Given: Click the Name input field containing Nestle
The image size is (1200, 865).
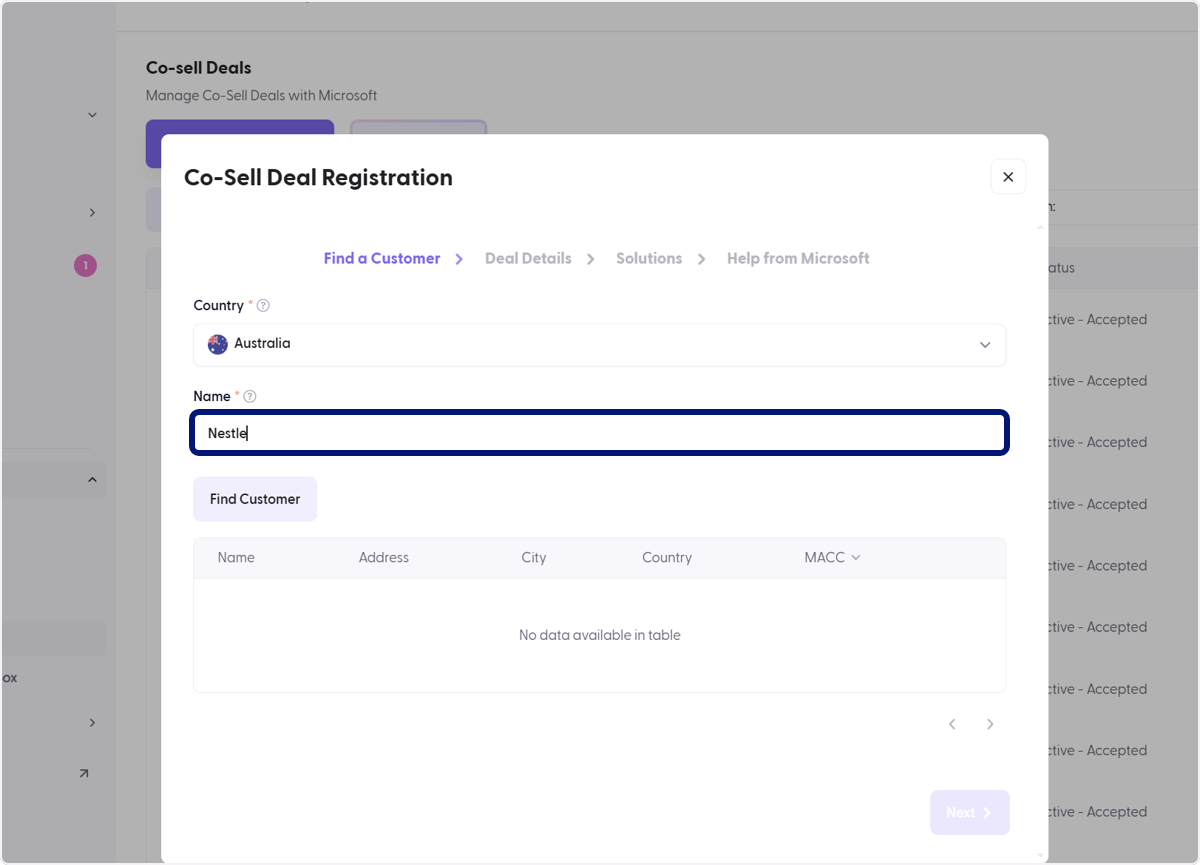Looking at the screenshot, I should [x=599, y=433].
